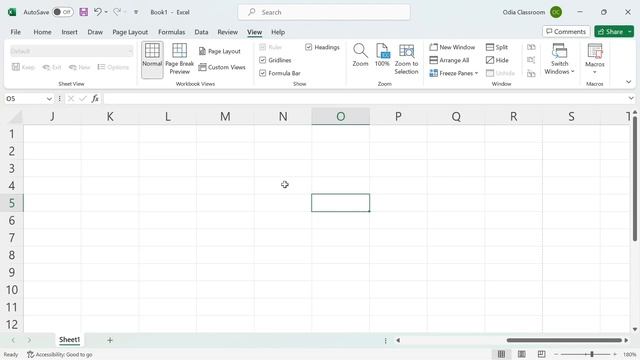Toggle the Headings checkbox
The image size is (640, 360).
coord(309,47)
